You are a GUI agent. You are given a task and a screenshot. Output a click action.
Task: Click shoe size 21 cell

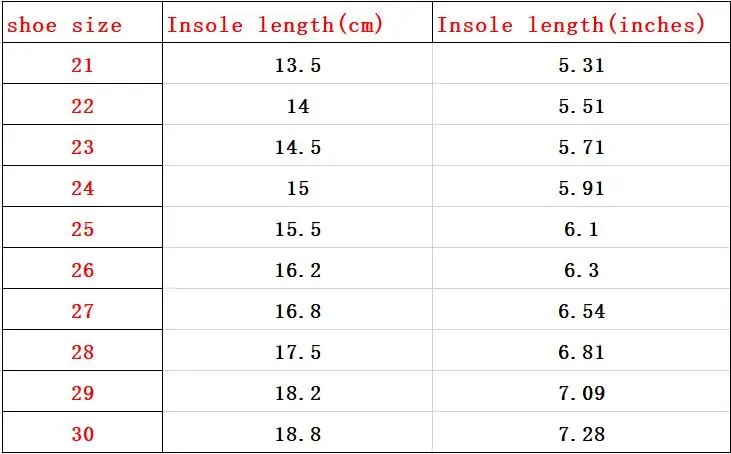coord(83,64)
